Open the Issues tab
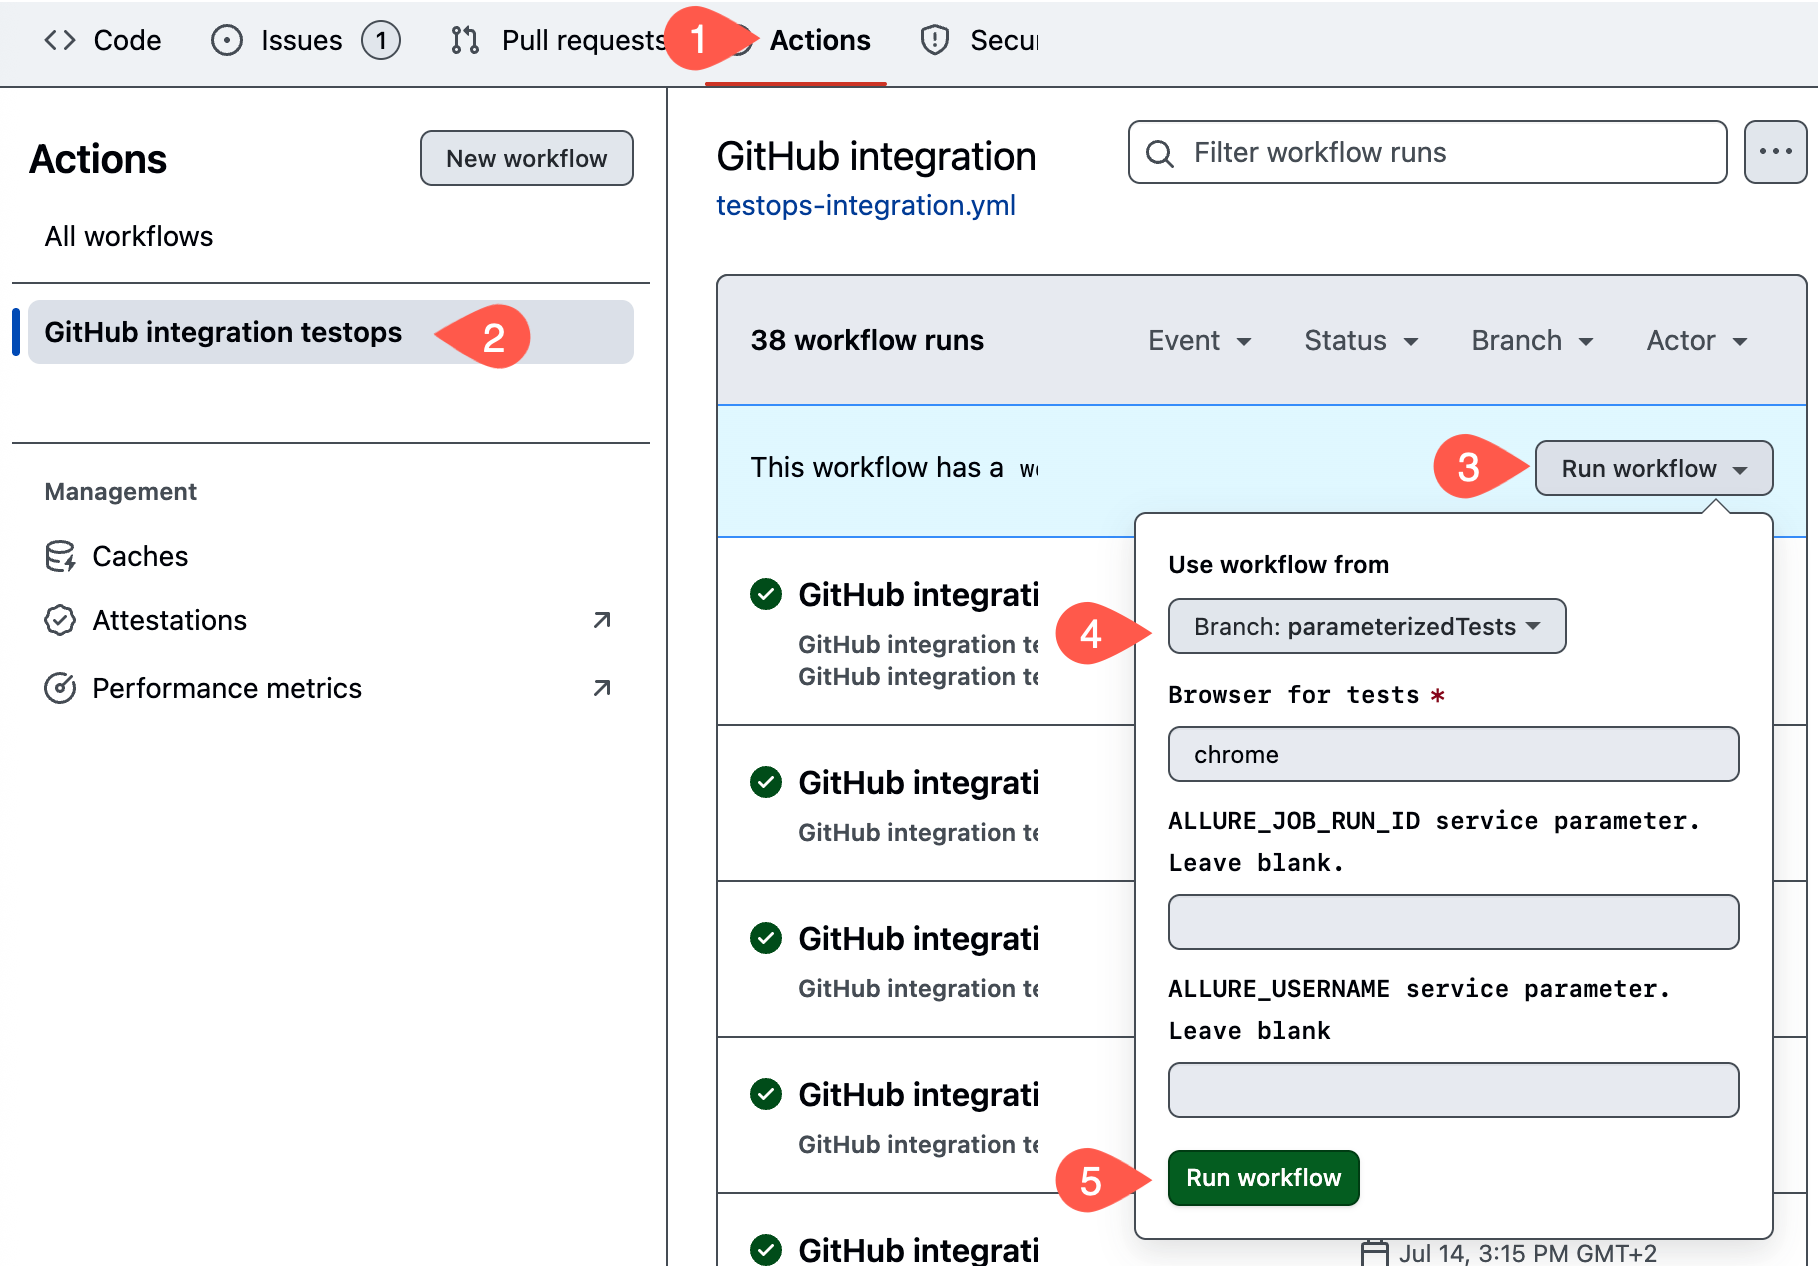The width and height of the screenshot is (1818, 1266). pyautogui.click(x=298, y=40)
